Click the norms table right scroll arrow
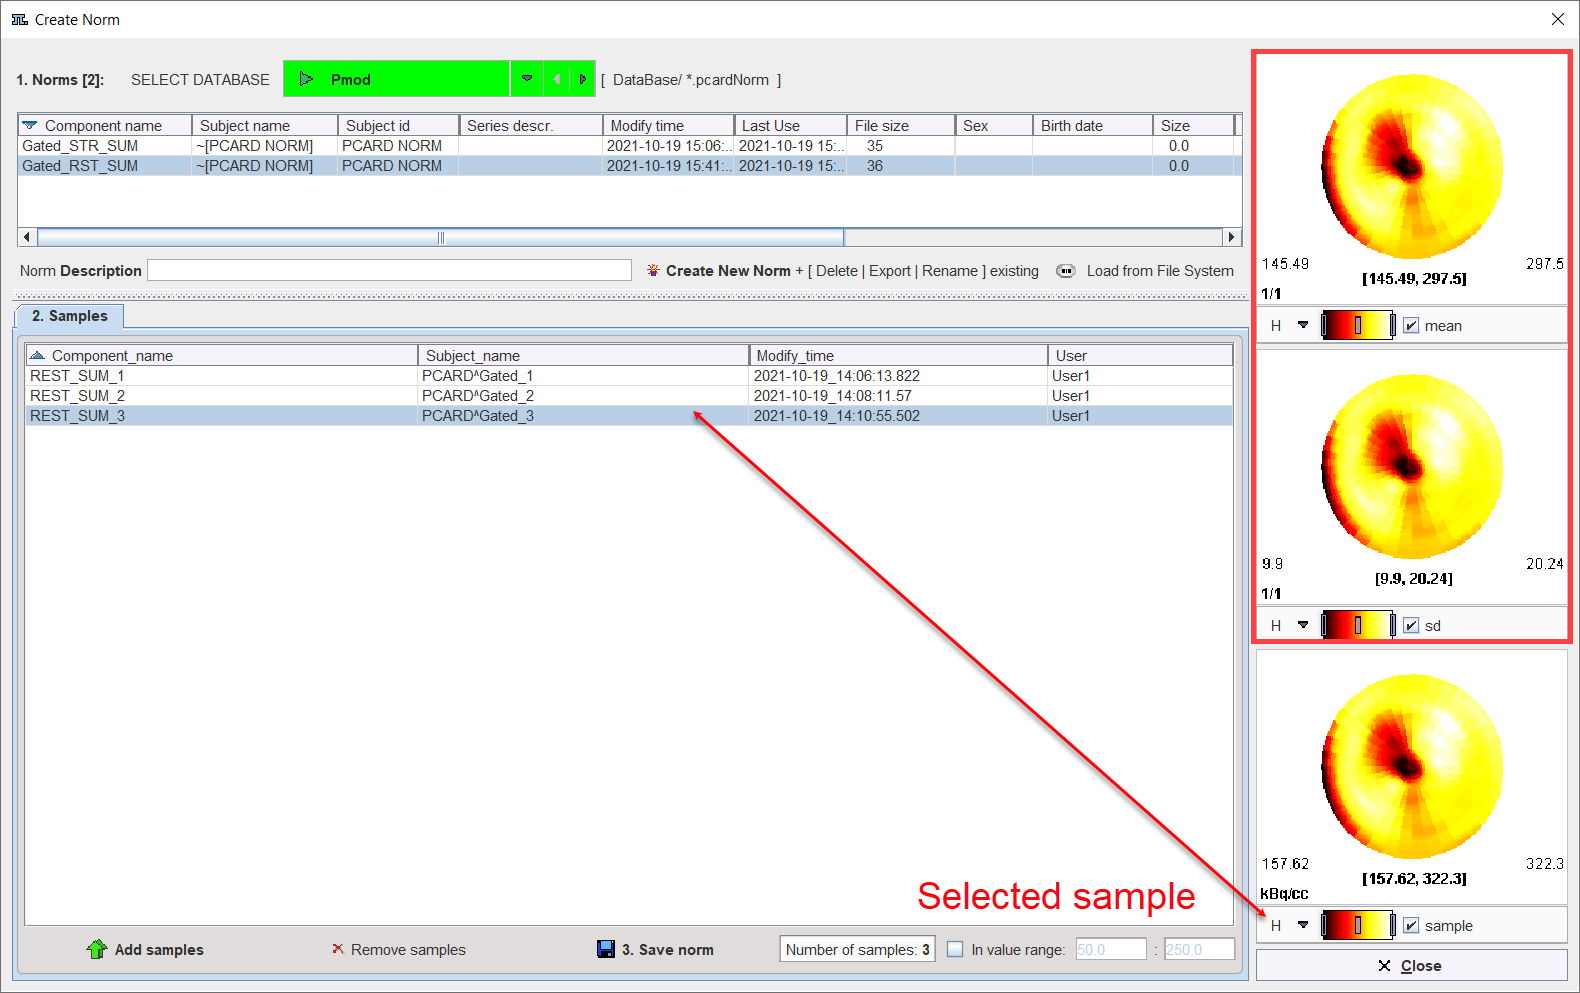The height and width of the screenshot is (993, 1580). [1232, 238]
